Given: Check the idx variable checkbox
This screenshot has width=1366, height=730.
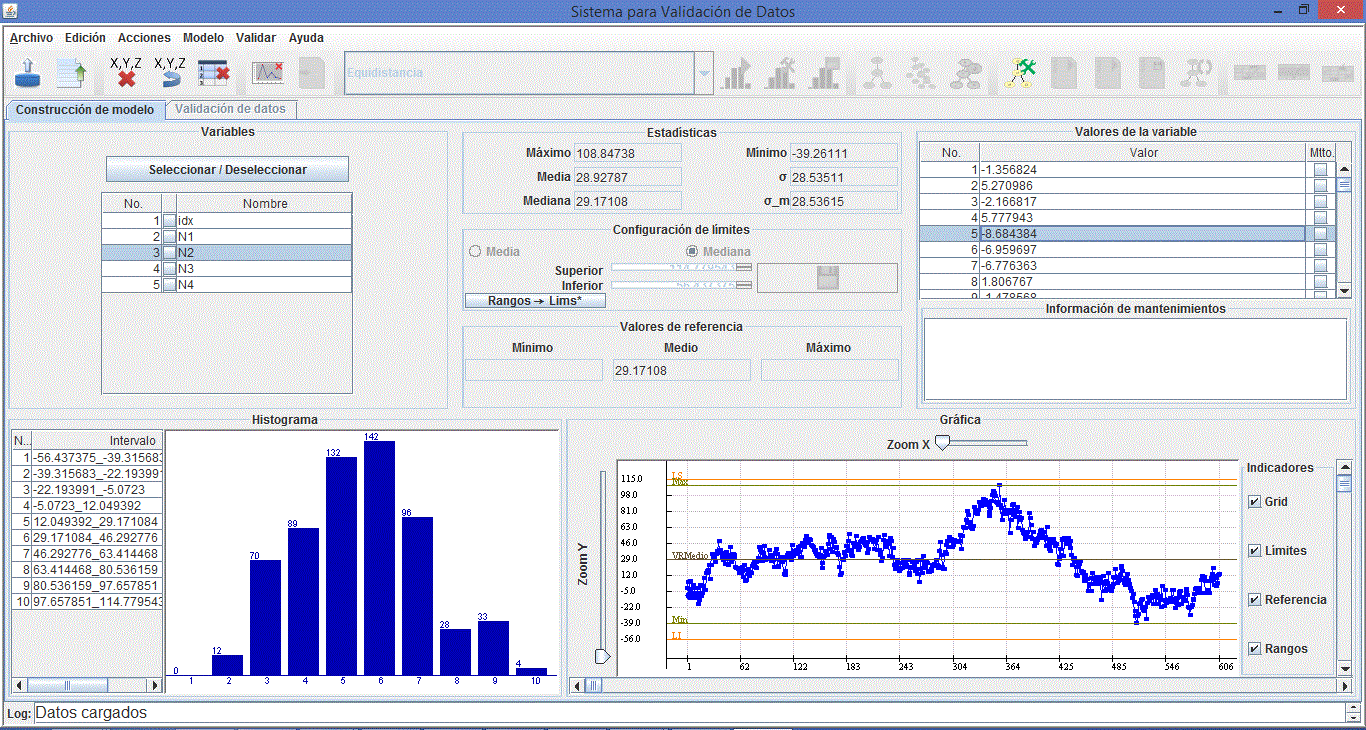Looking at the screenshot, I should [170, 220].
